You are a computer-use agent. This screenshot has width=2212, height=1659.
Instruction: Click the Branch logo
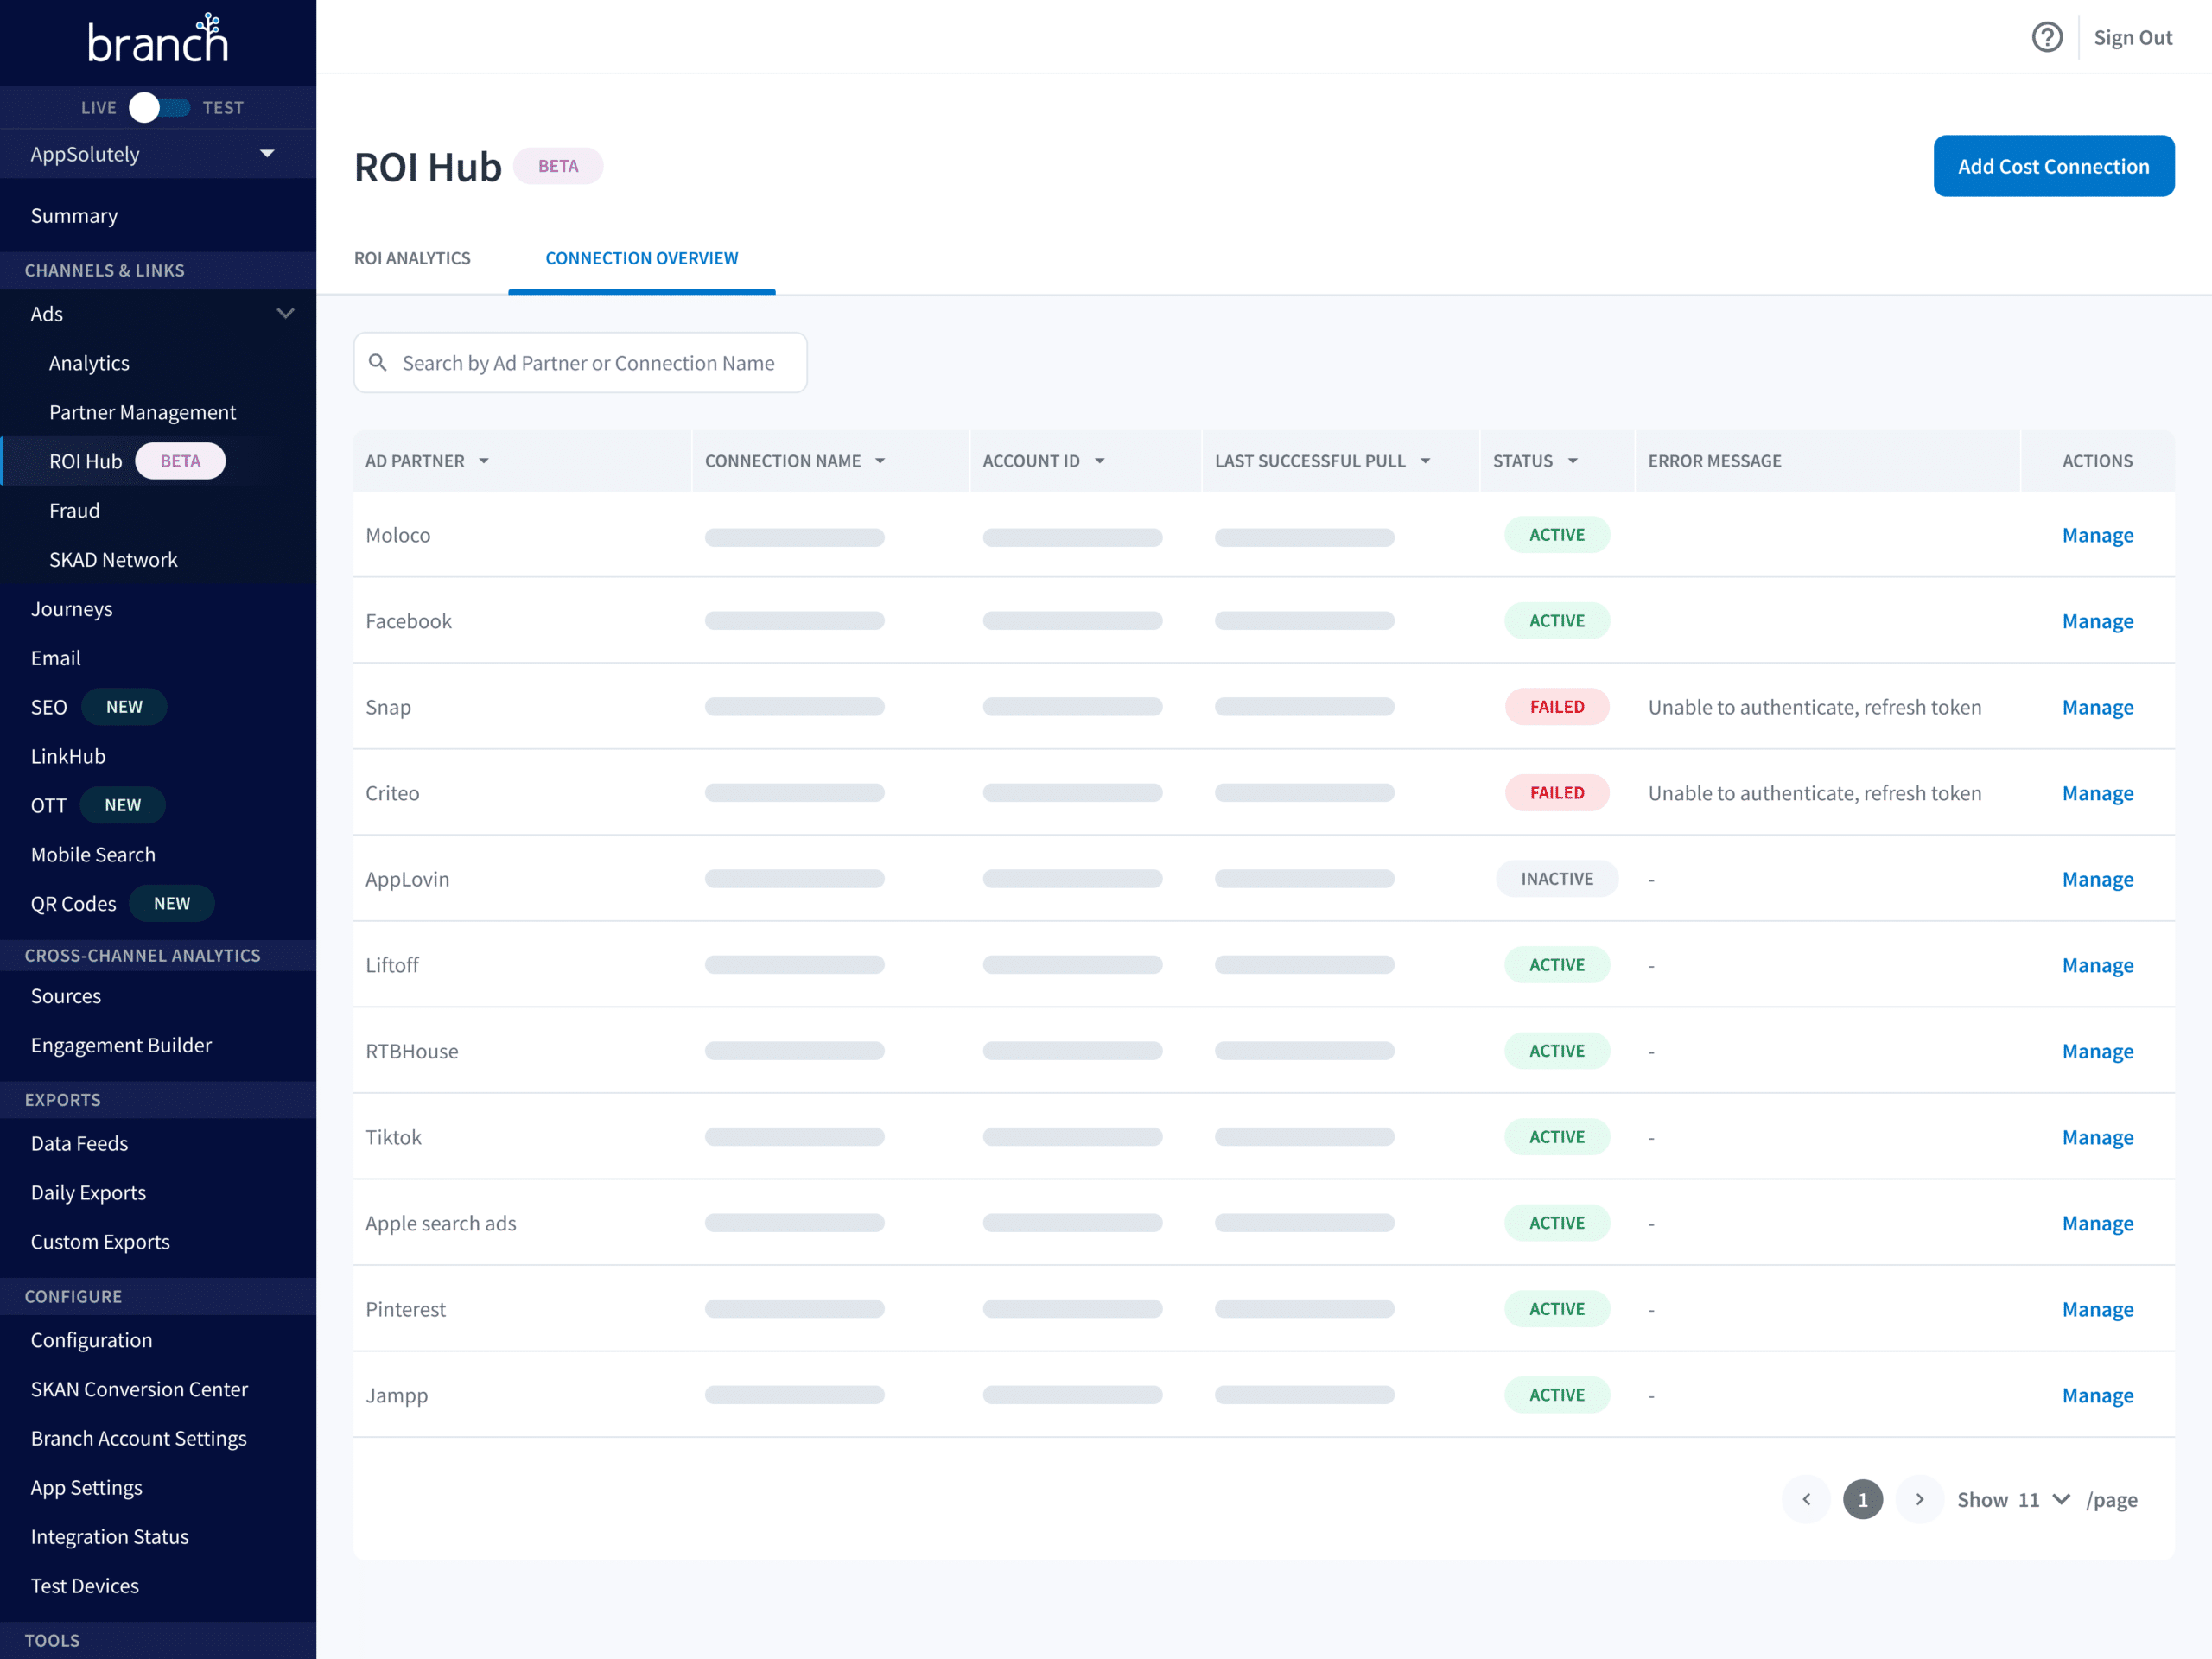[x=157, y=38]
